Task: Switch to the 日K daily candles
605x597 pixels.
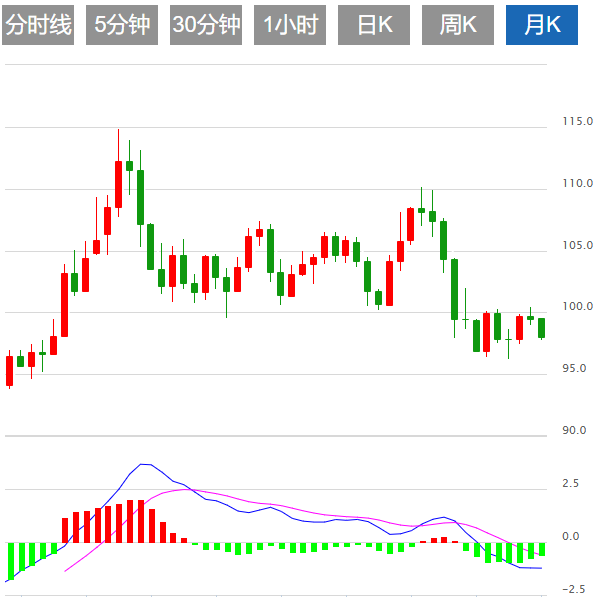Action: pos(374,25)
